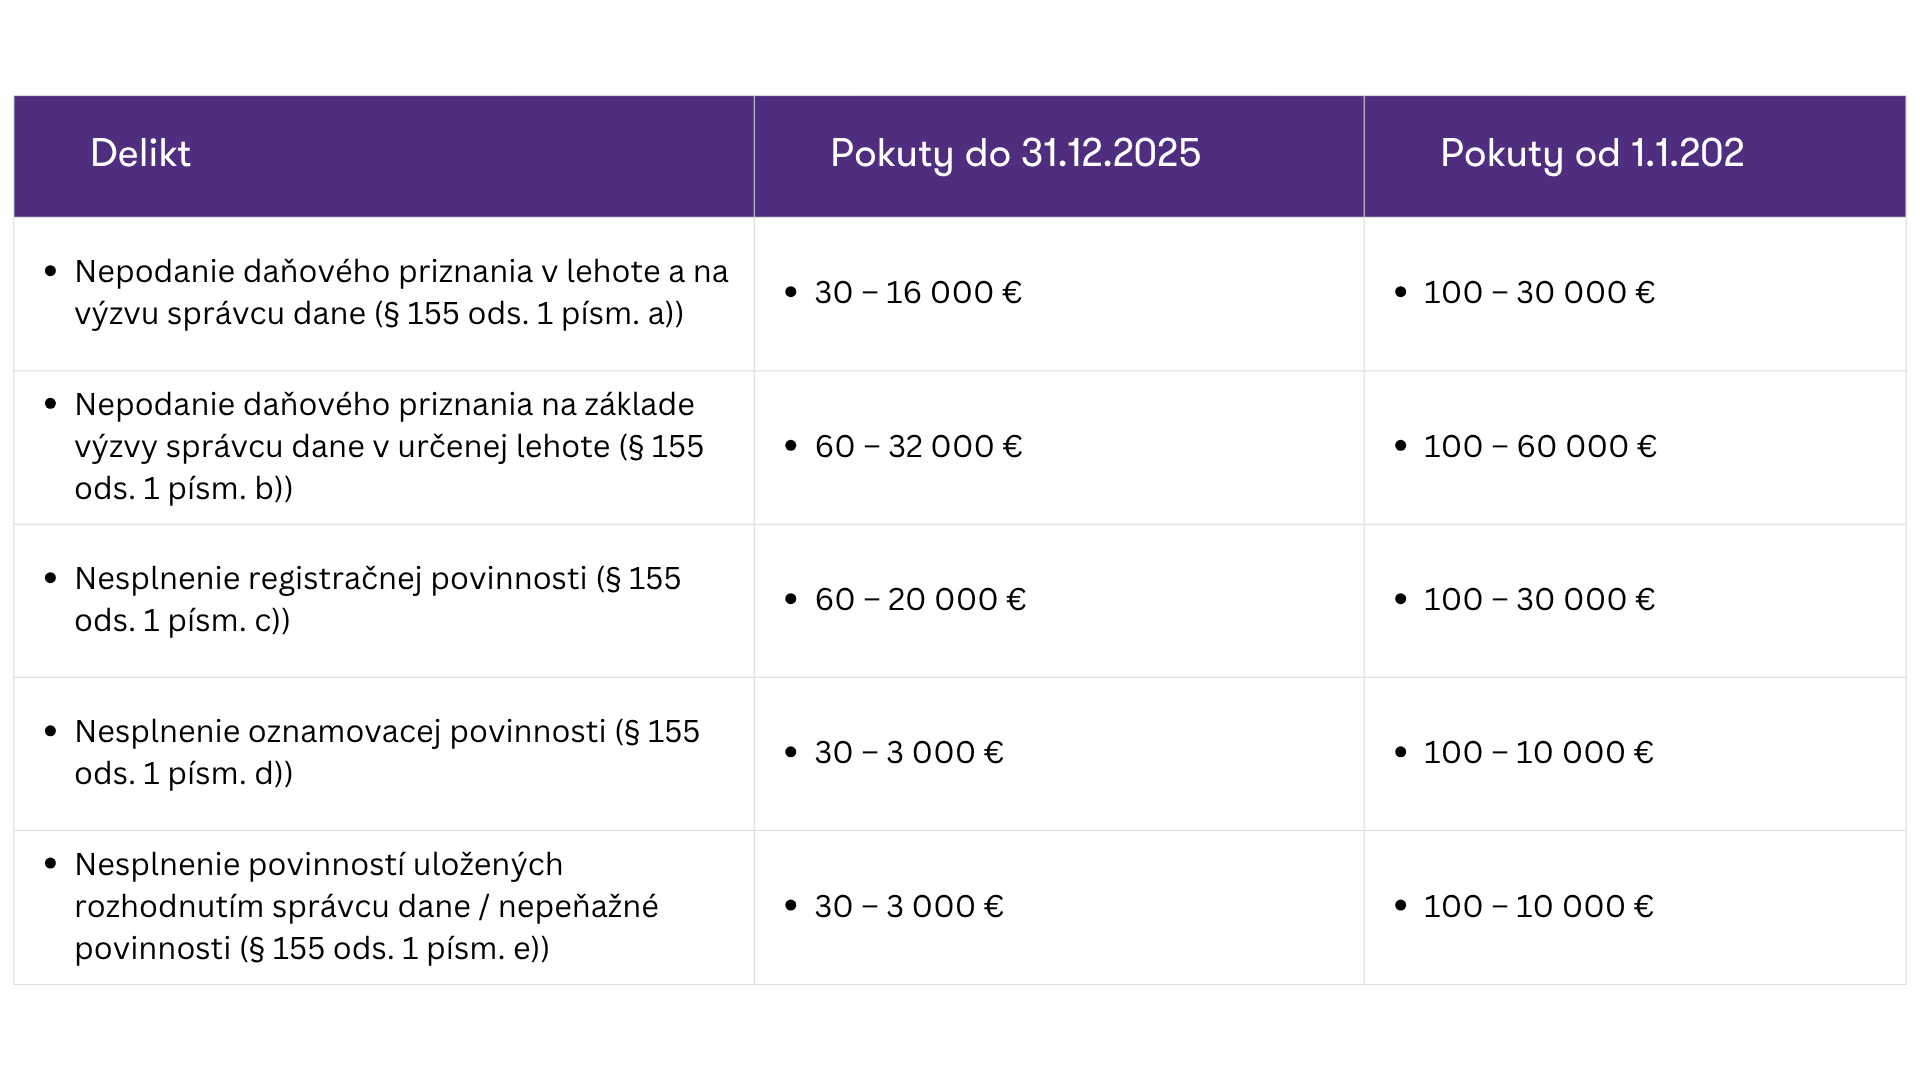The width and height of the screenshot is (1920, 1080).
Task: Click the new fine for registračná povinnosť
Action: [x=1539, y=600]
